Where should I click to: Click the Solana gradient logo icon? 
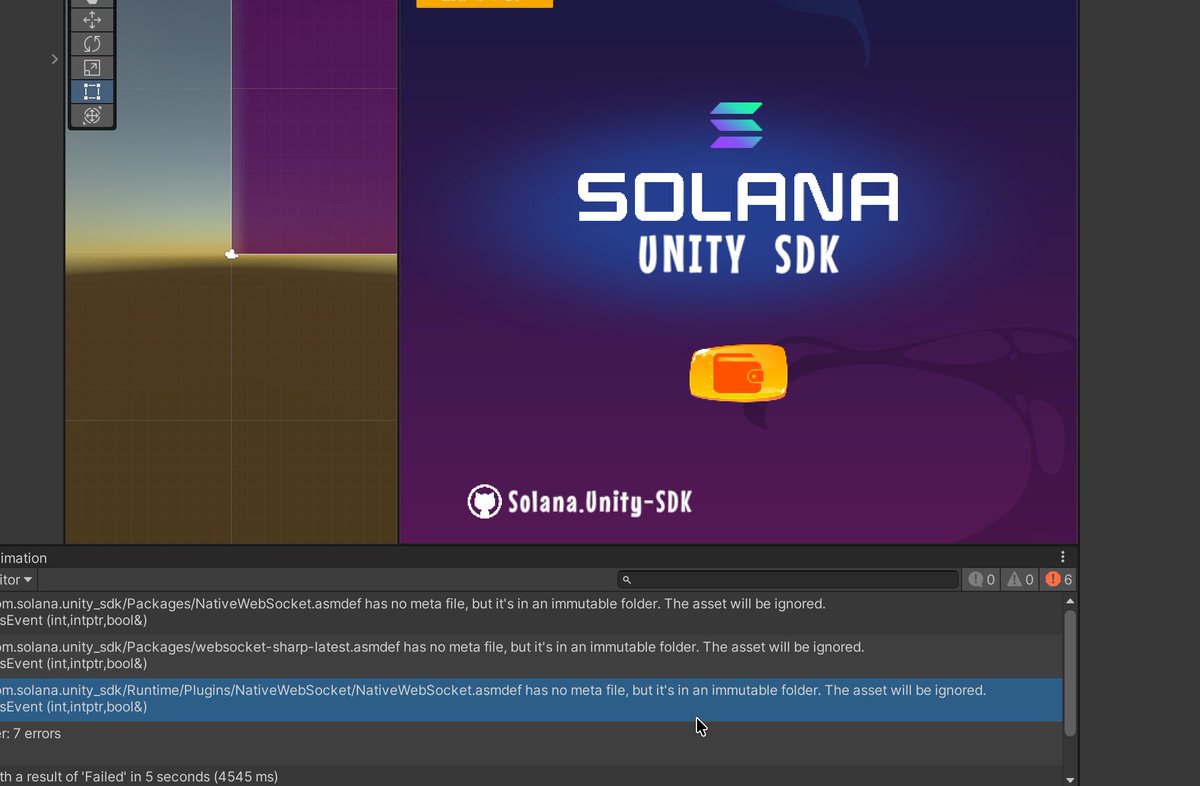click(x=736, y=125)
